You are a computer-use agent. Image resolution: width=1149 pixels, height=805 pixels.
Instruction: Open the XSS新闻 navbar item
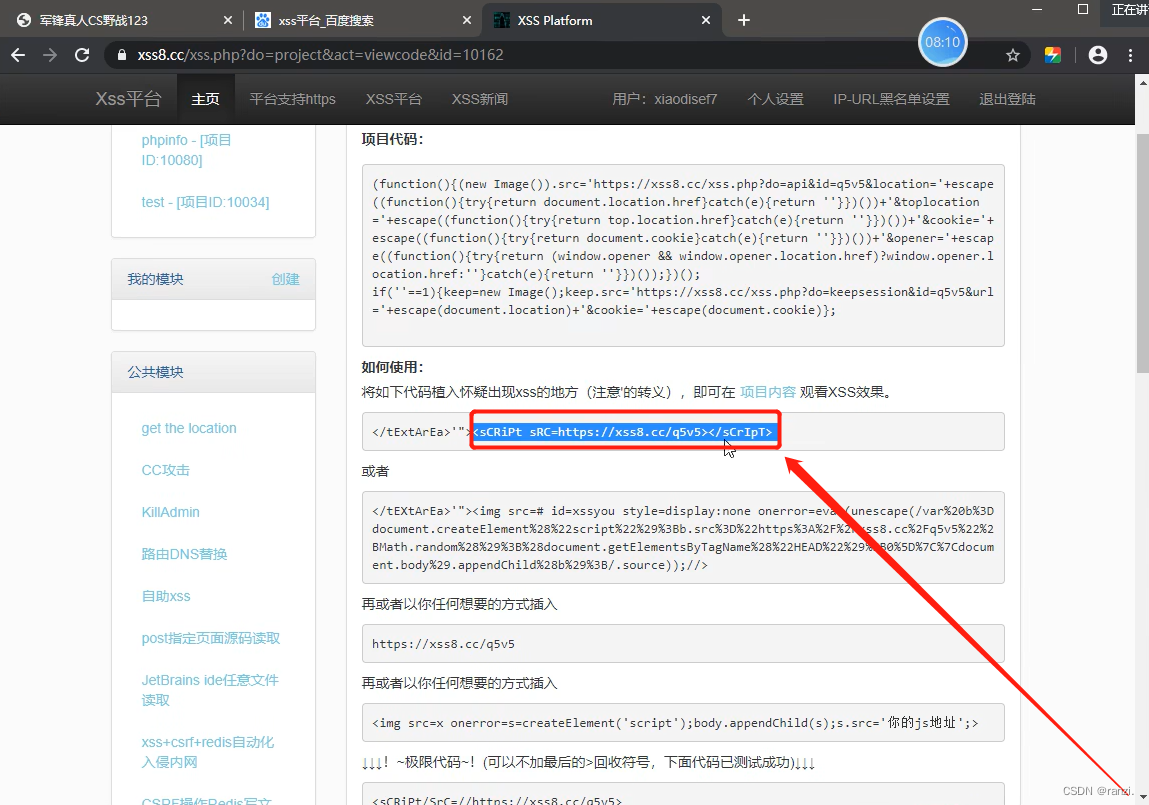[480, 99]
